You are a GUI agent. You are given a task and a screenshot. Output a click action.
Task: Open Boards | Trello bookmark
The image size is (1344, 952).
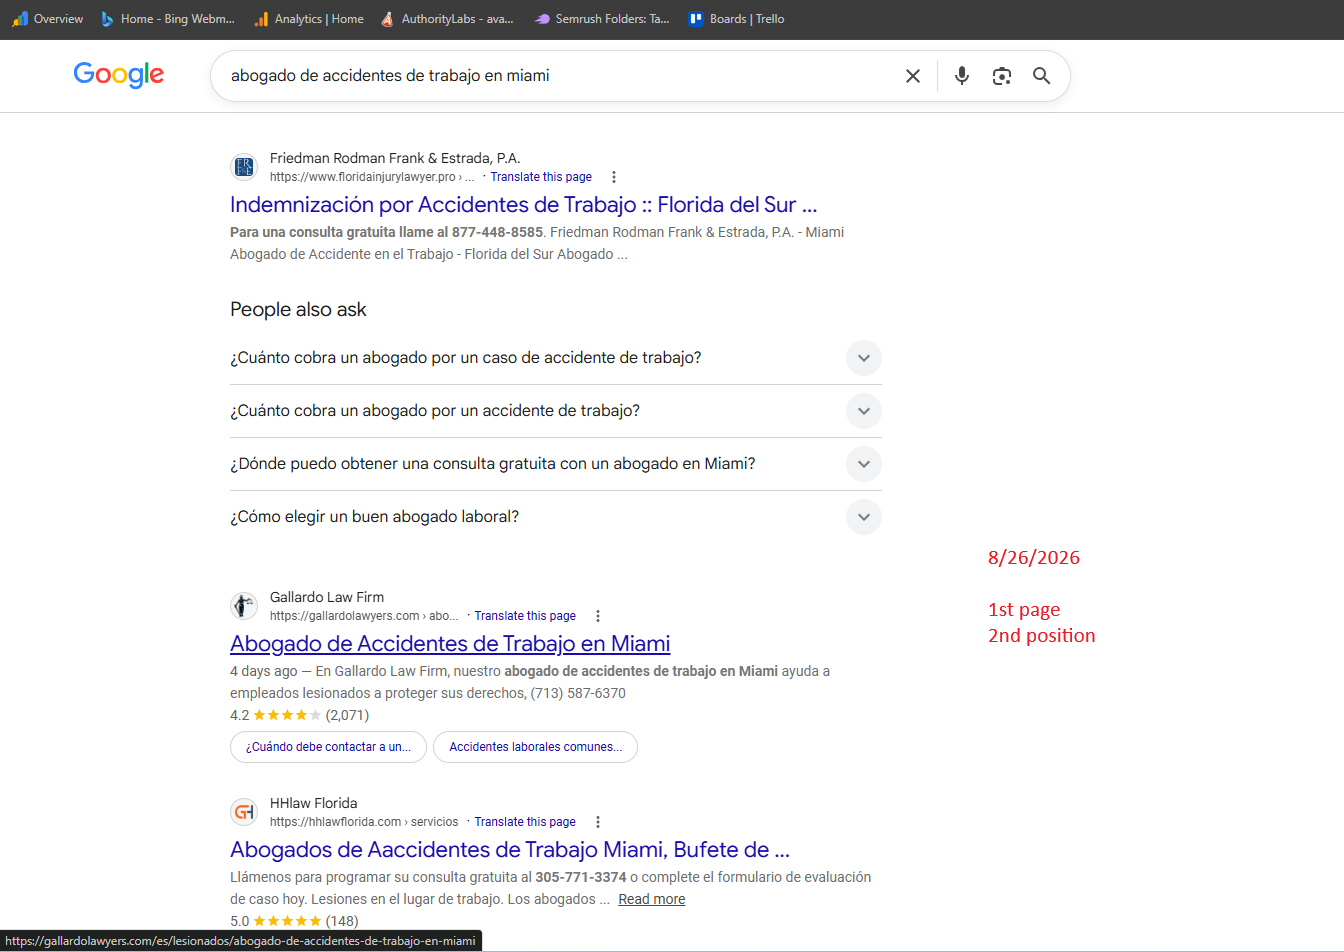[x=736, y=19]
